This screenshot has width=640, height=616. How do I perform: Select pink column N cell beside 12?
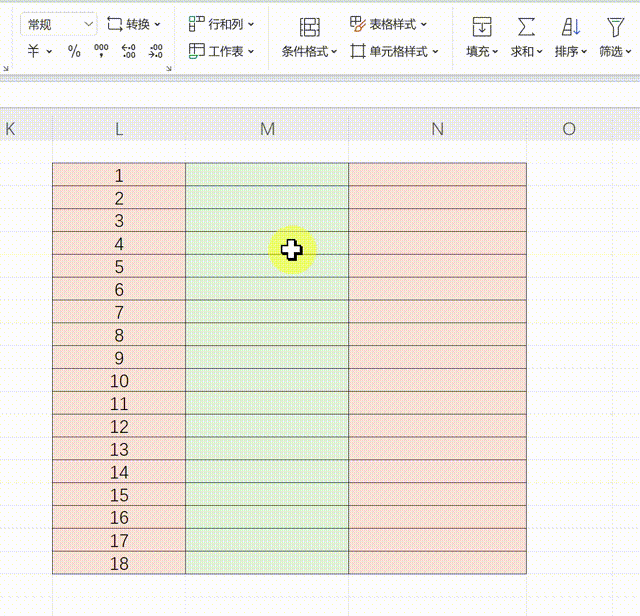coord(438,426)
